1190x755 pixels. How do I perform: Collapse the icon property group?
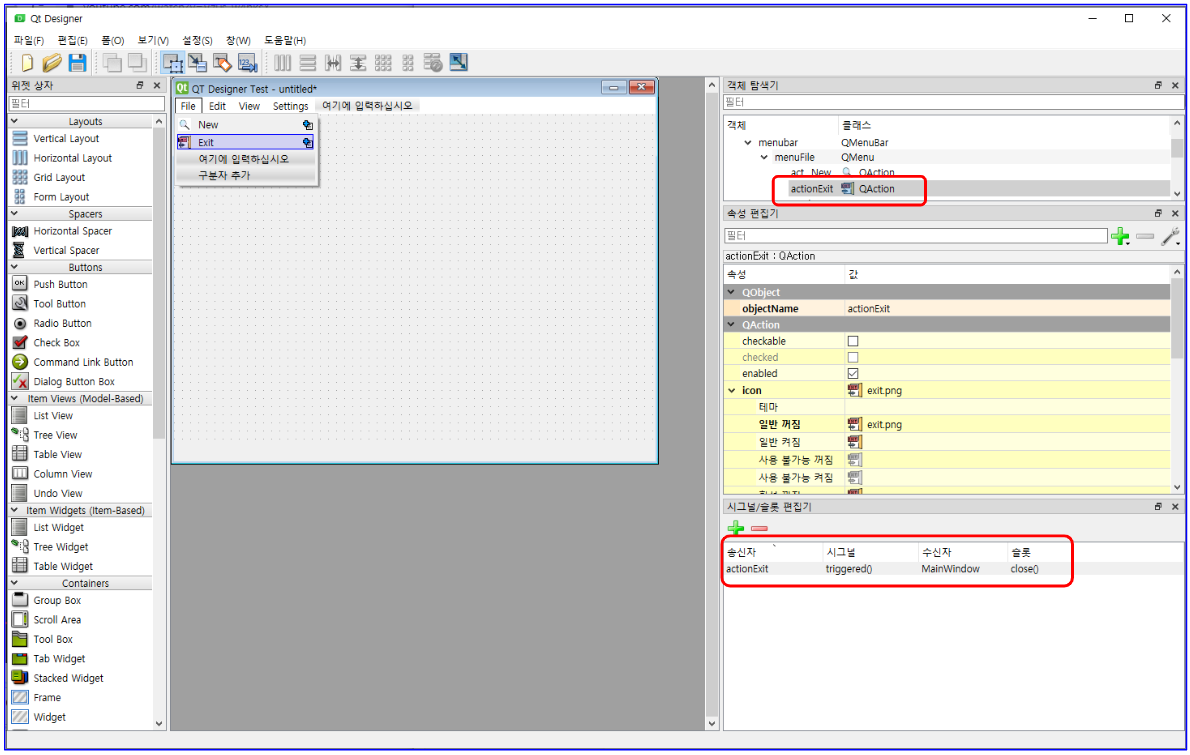[732, 391]
